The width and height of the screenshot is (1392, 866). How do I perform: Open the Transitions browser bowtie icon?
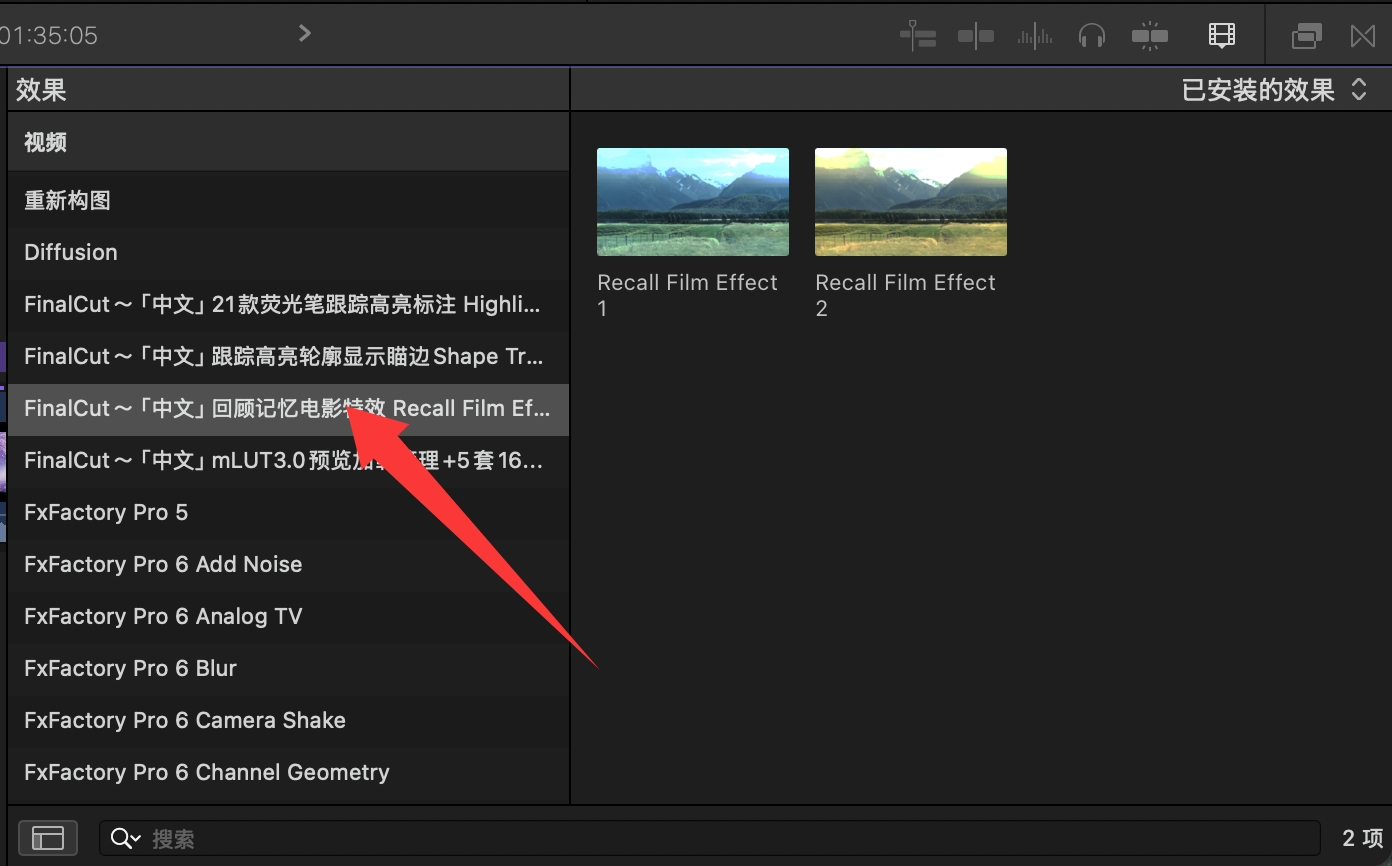coord(1362,36)
